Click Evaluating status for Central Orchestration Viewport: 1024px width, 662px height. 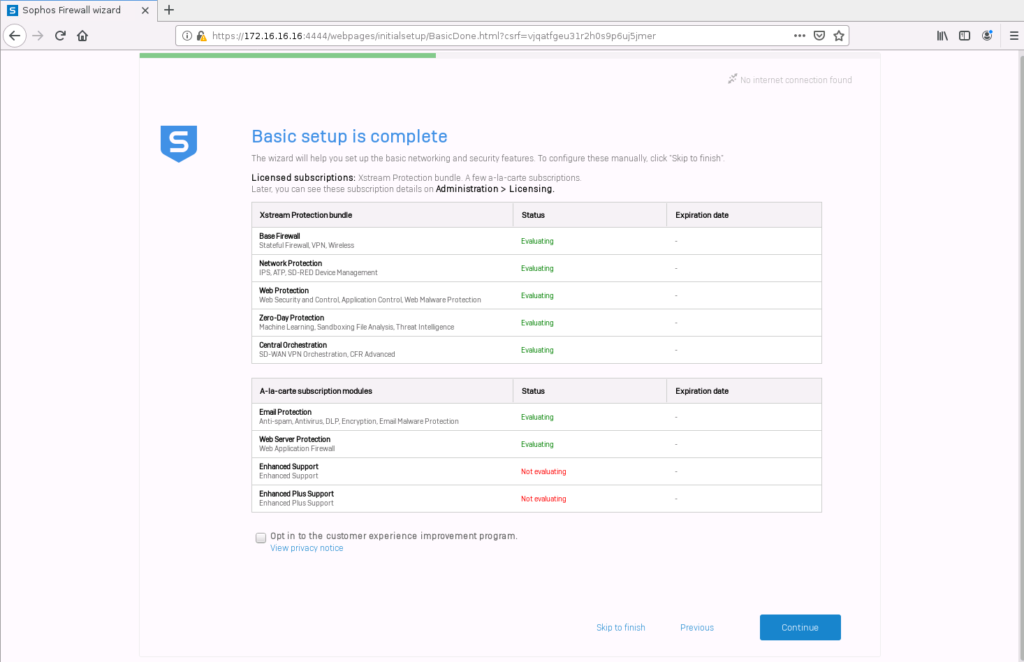pyautogui.click(x=537, y=350)
